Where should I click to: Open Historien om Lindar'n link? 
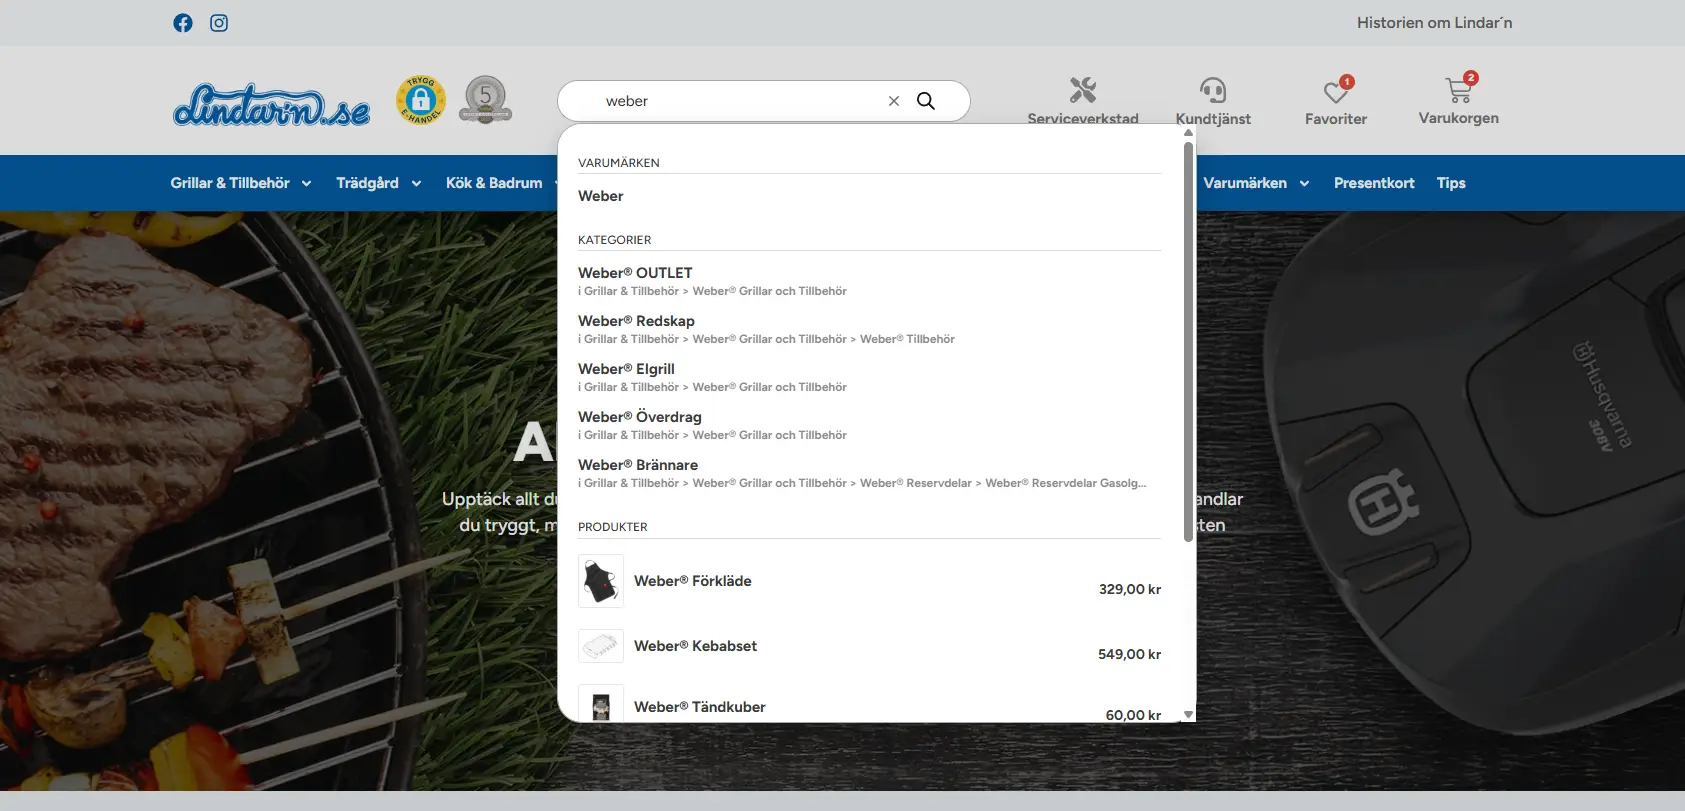pos(1434,23)
